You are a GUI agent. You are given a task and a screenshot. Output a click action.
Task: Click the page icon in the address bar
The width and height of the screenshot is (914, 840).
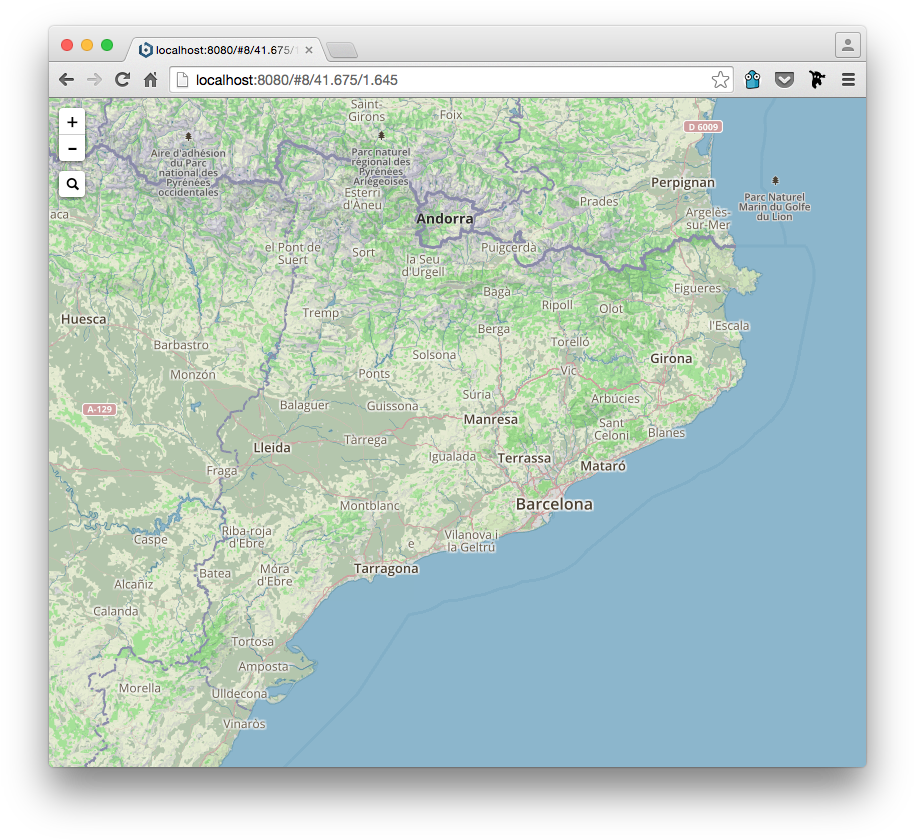182,78
